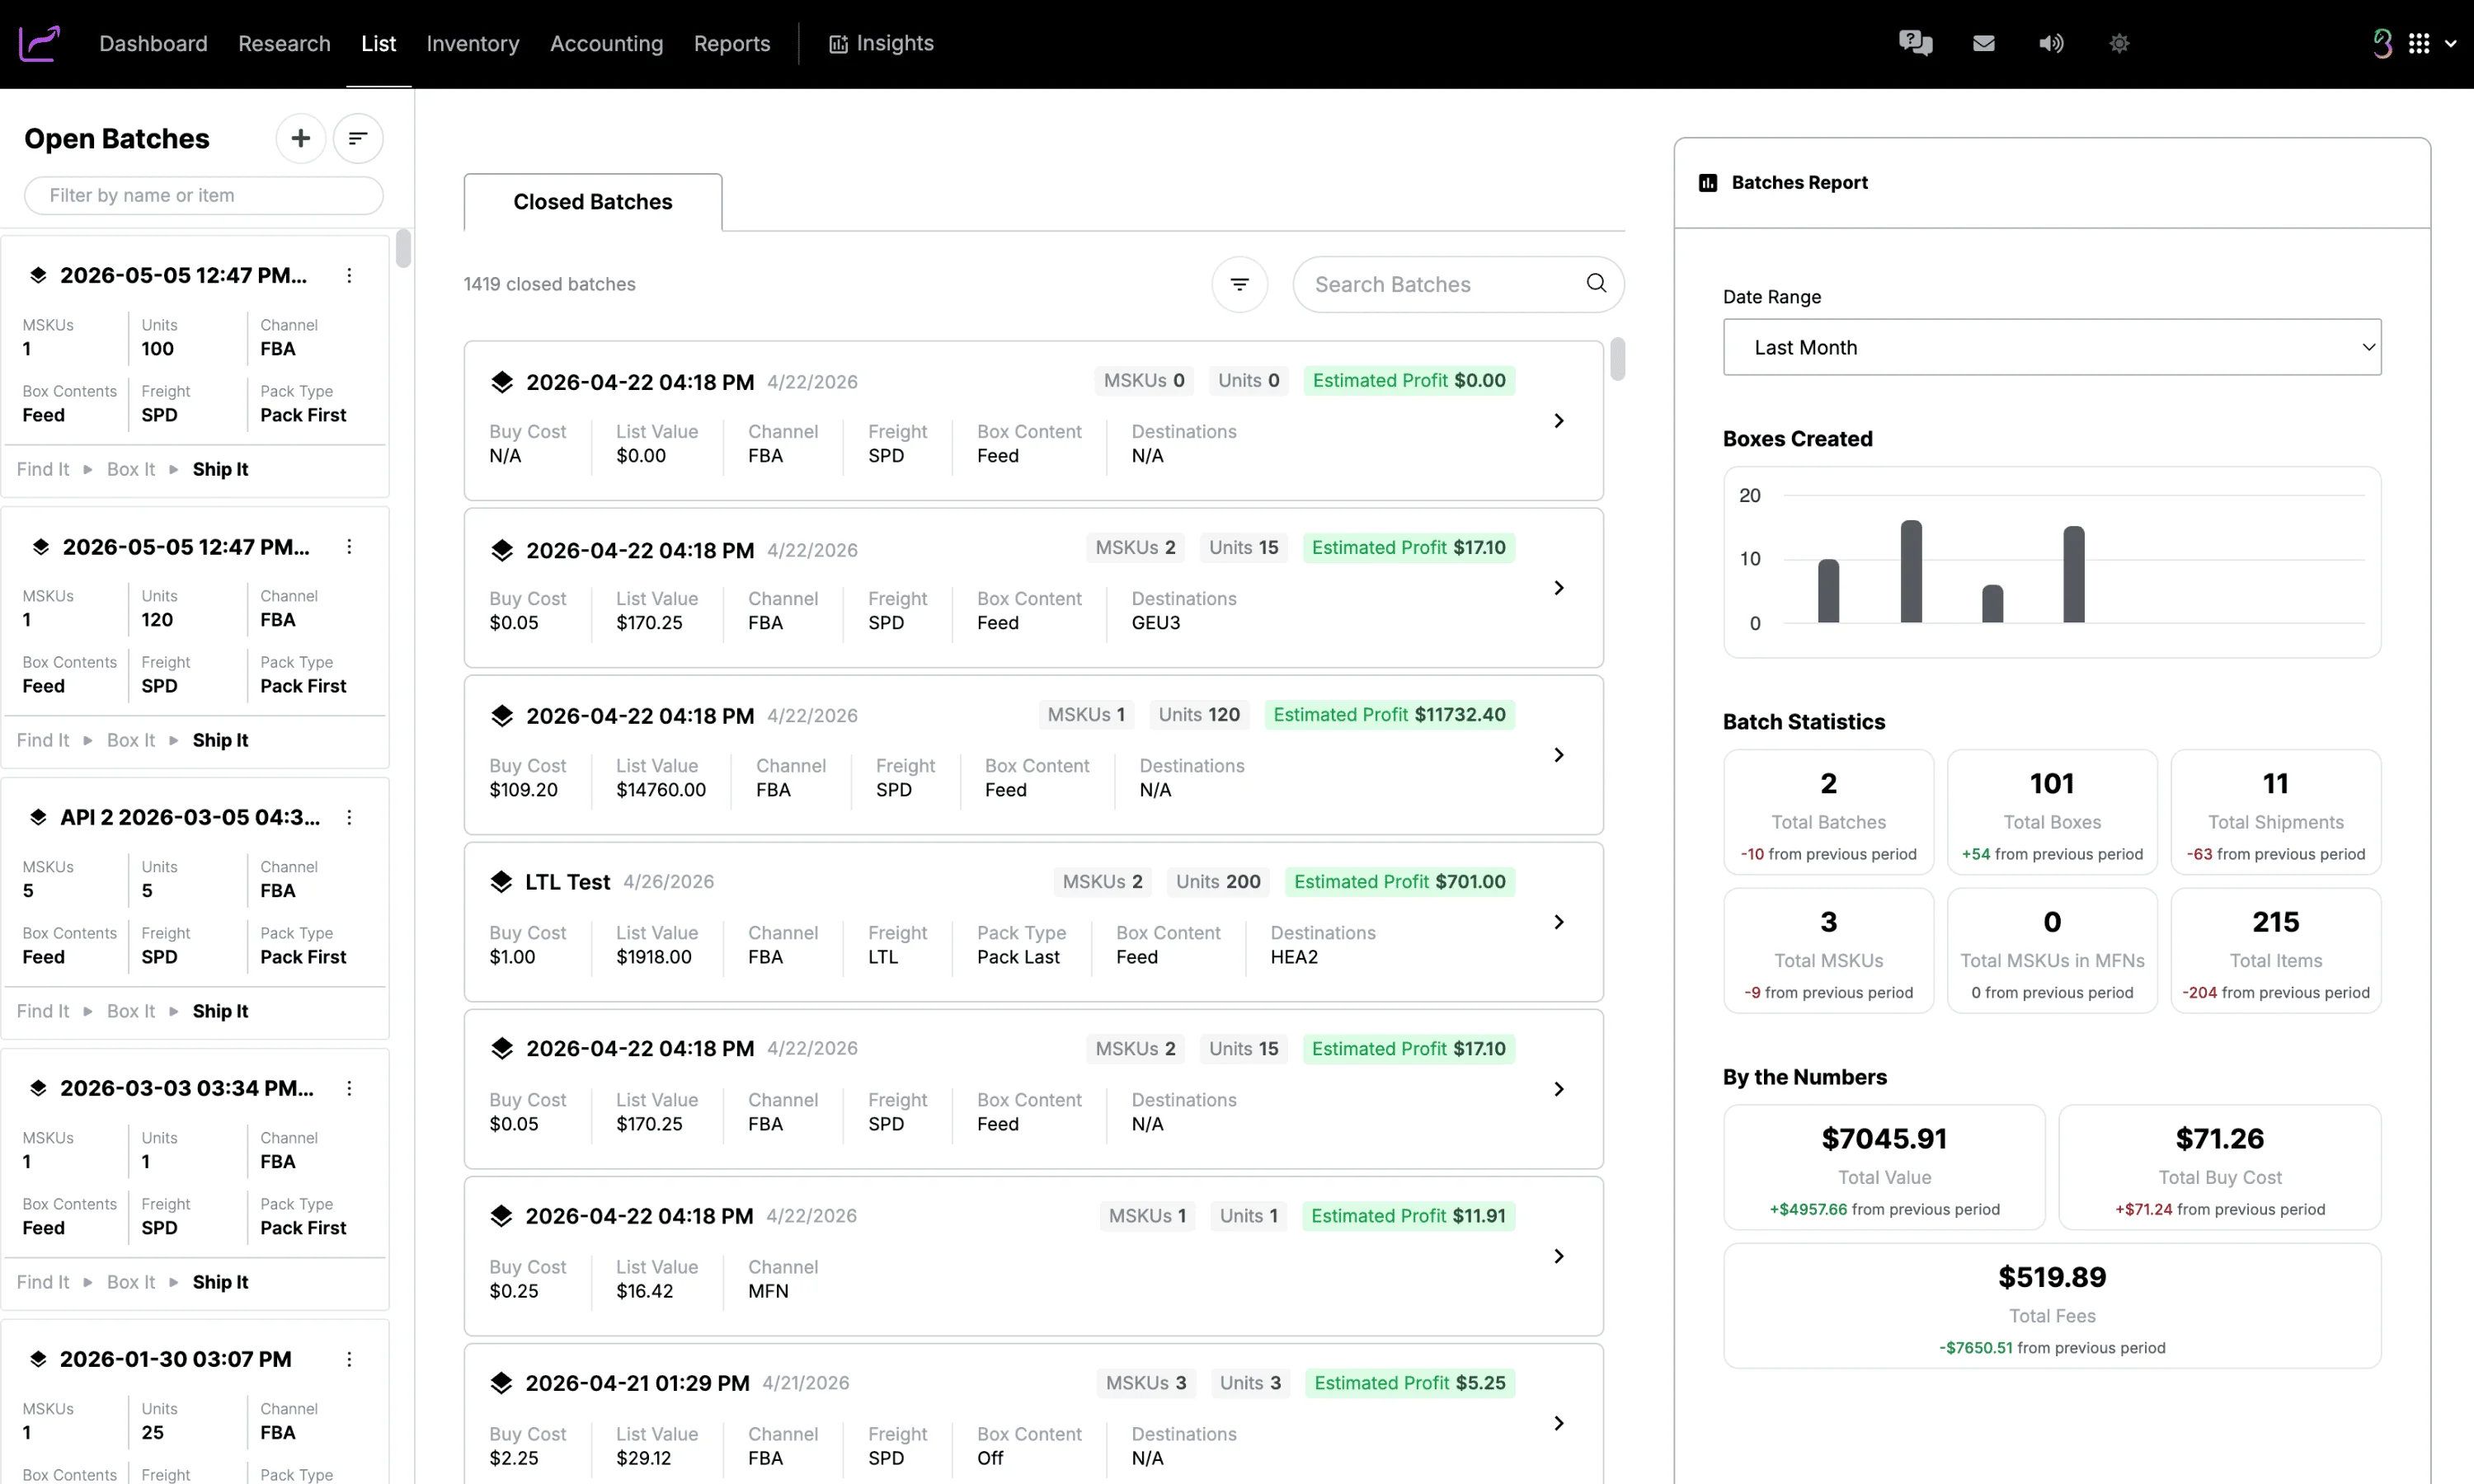Click the Estimated Profit $11.91 badge
The image size is (2474, 1484).
(x=1408, y=1215)
